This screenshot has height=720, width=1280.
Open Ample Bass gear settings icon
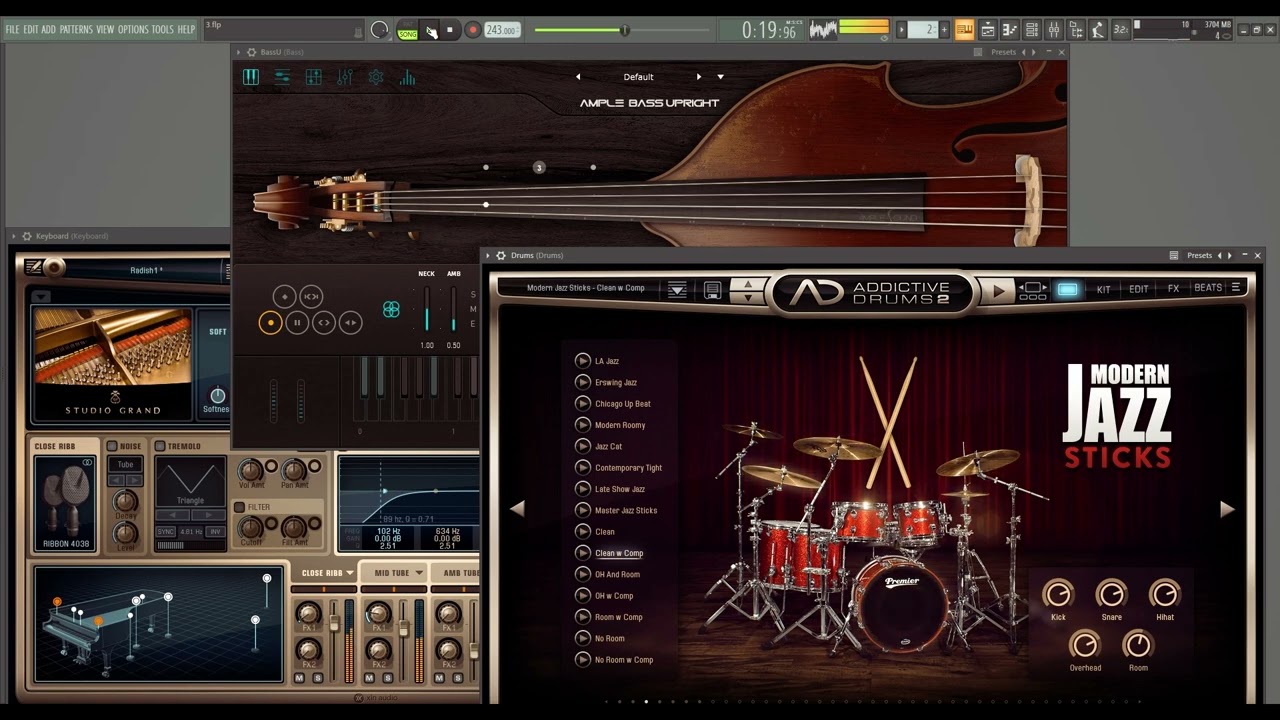pos(376,77)
